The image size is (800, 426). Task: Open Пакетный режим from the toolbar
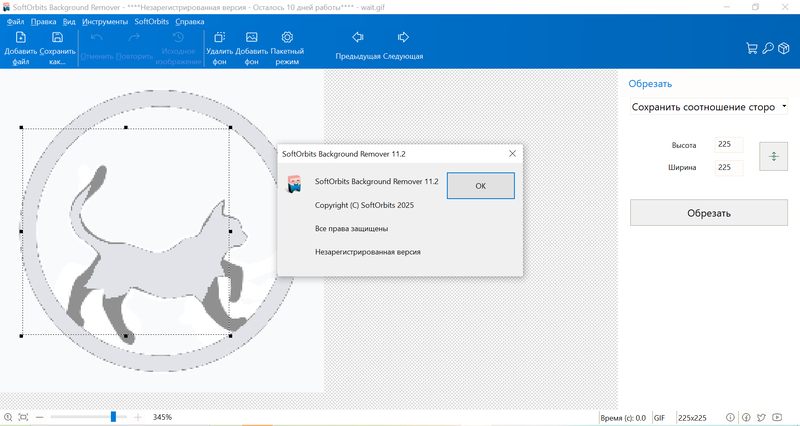pyautogui.click(x=287, y=44)
